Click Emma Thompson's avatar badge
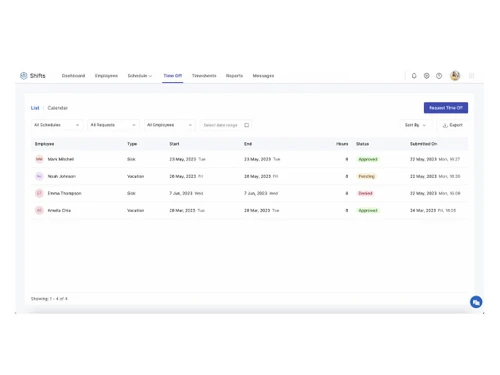 click(x=39, y=193)
